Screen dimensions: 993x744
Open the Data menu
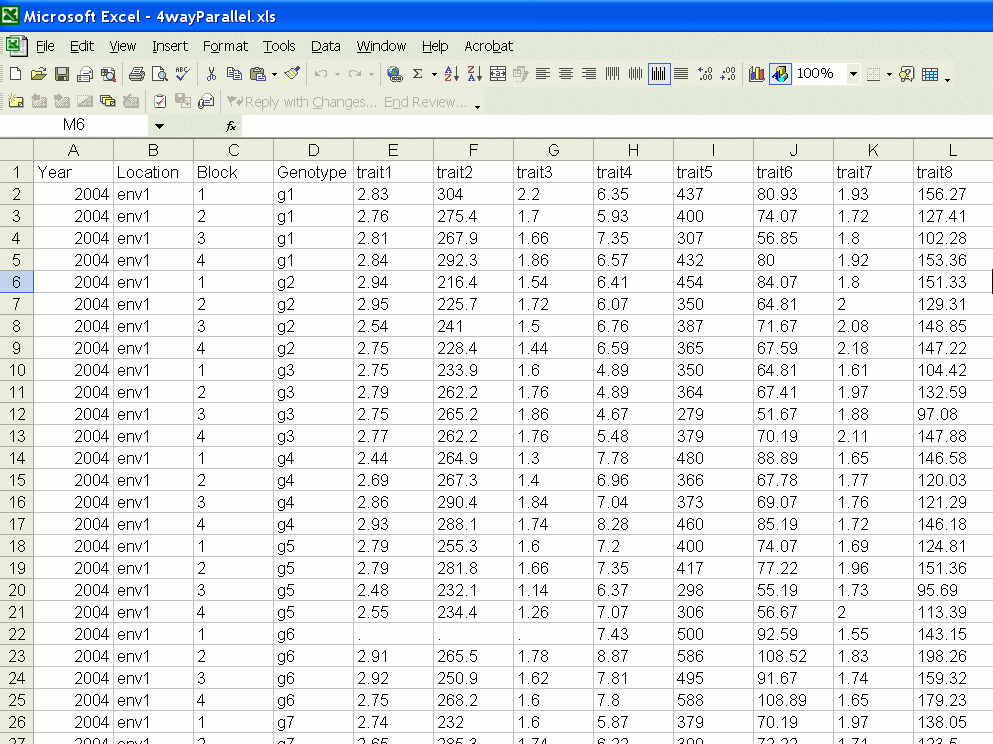coord(325,46)
